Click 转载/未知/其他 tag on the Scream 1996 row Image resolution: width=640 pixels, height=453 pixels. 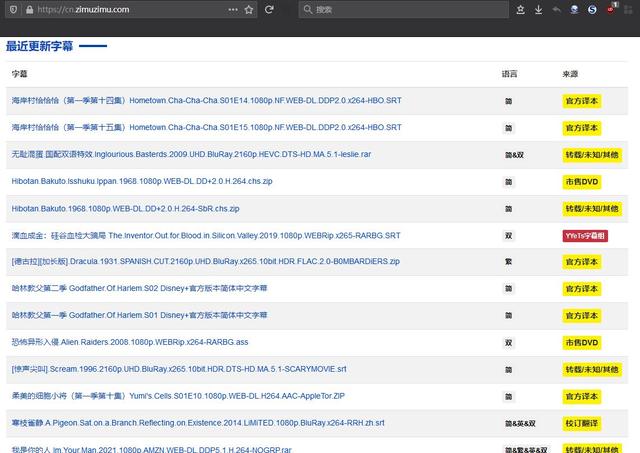coord(592,369)
